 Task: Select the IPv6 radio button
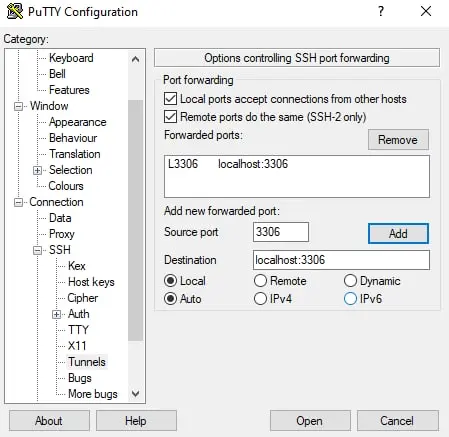(x=350, y=299)
